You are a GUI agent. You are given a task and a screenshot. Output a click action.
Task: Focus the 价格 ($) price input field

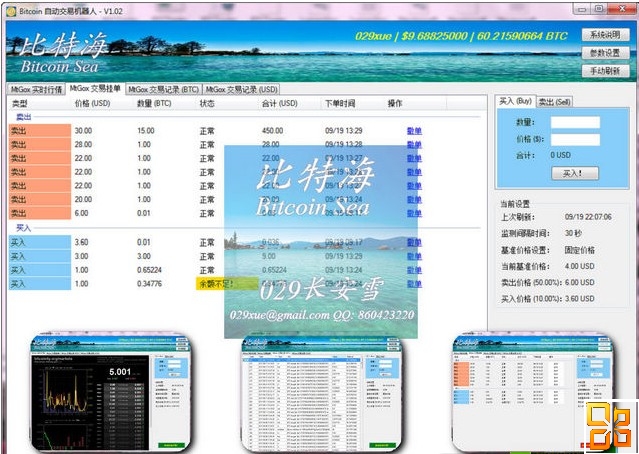pos(574,139)
